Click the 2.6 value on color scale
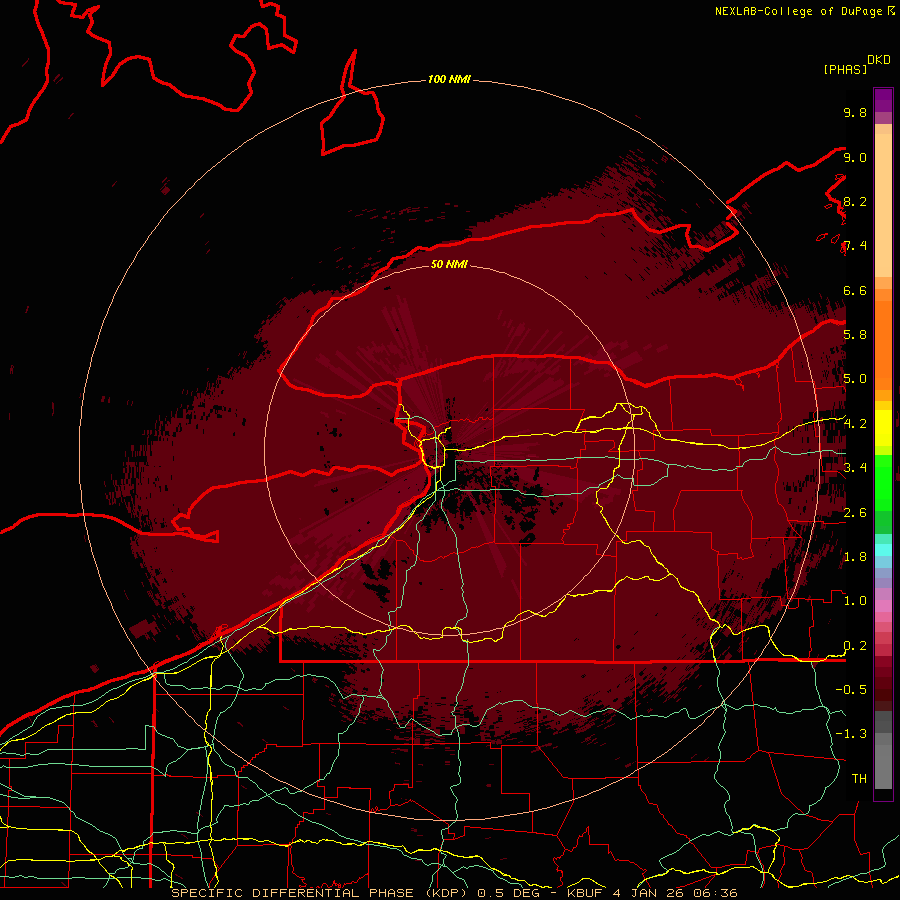This screenshot has width=900, height=900. 855,513
